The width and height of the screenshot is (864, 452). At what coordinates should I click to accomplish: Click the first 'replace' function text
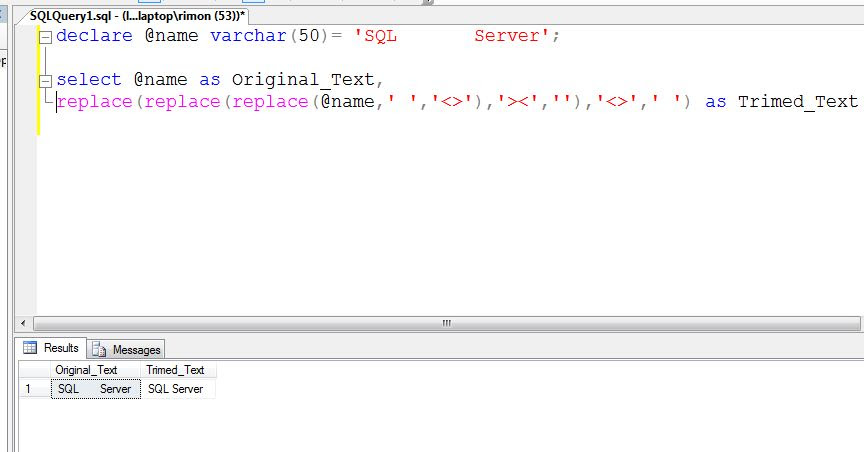pos(95,102)
